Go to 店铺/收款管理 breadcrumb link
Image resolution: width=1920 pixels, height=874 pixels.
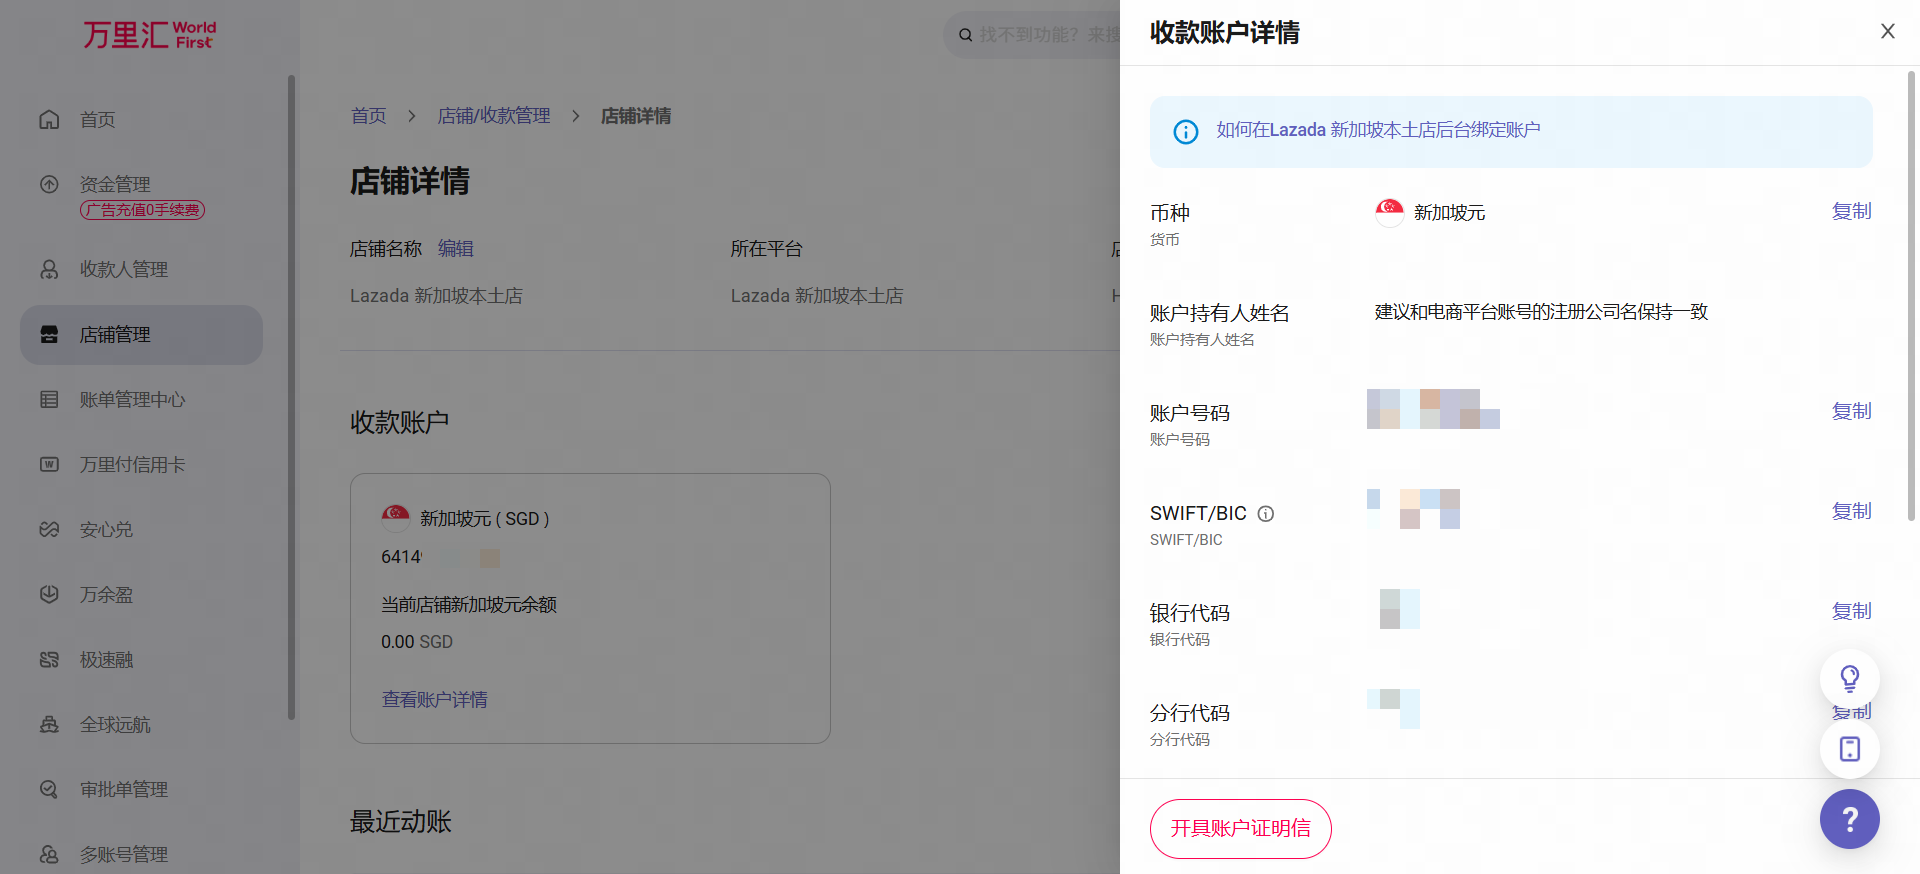click(x=494, y=116)
